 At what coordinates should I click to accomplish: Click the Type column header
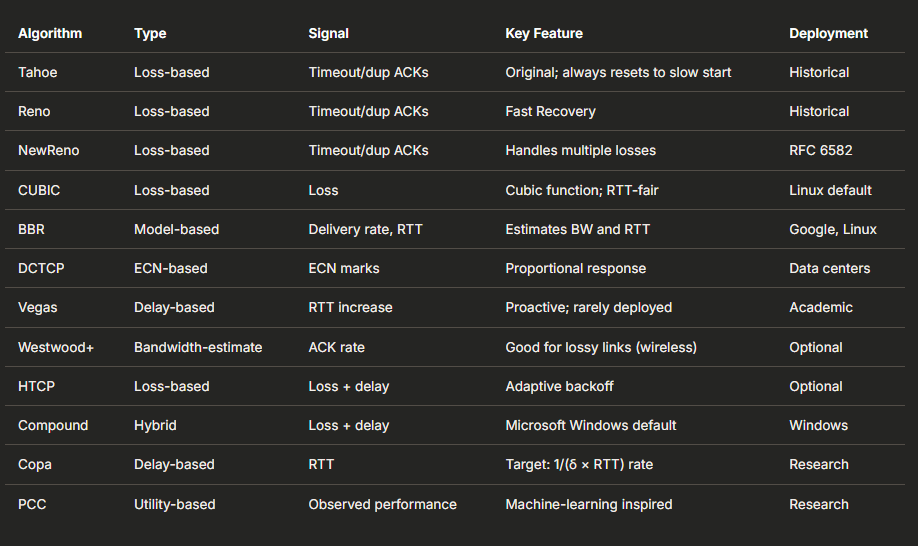(150, 33)
